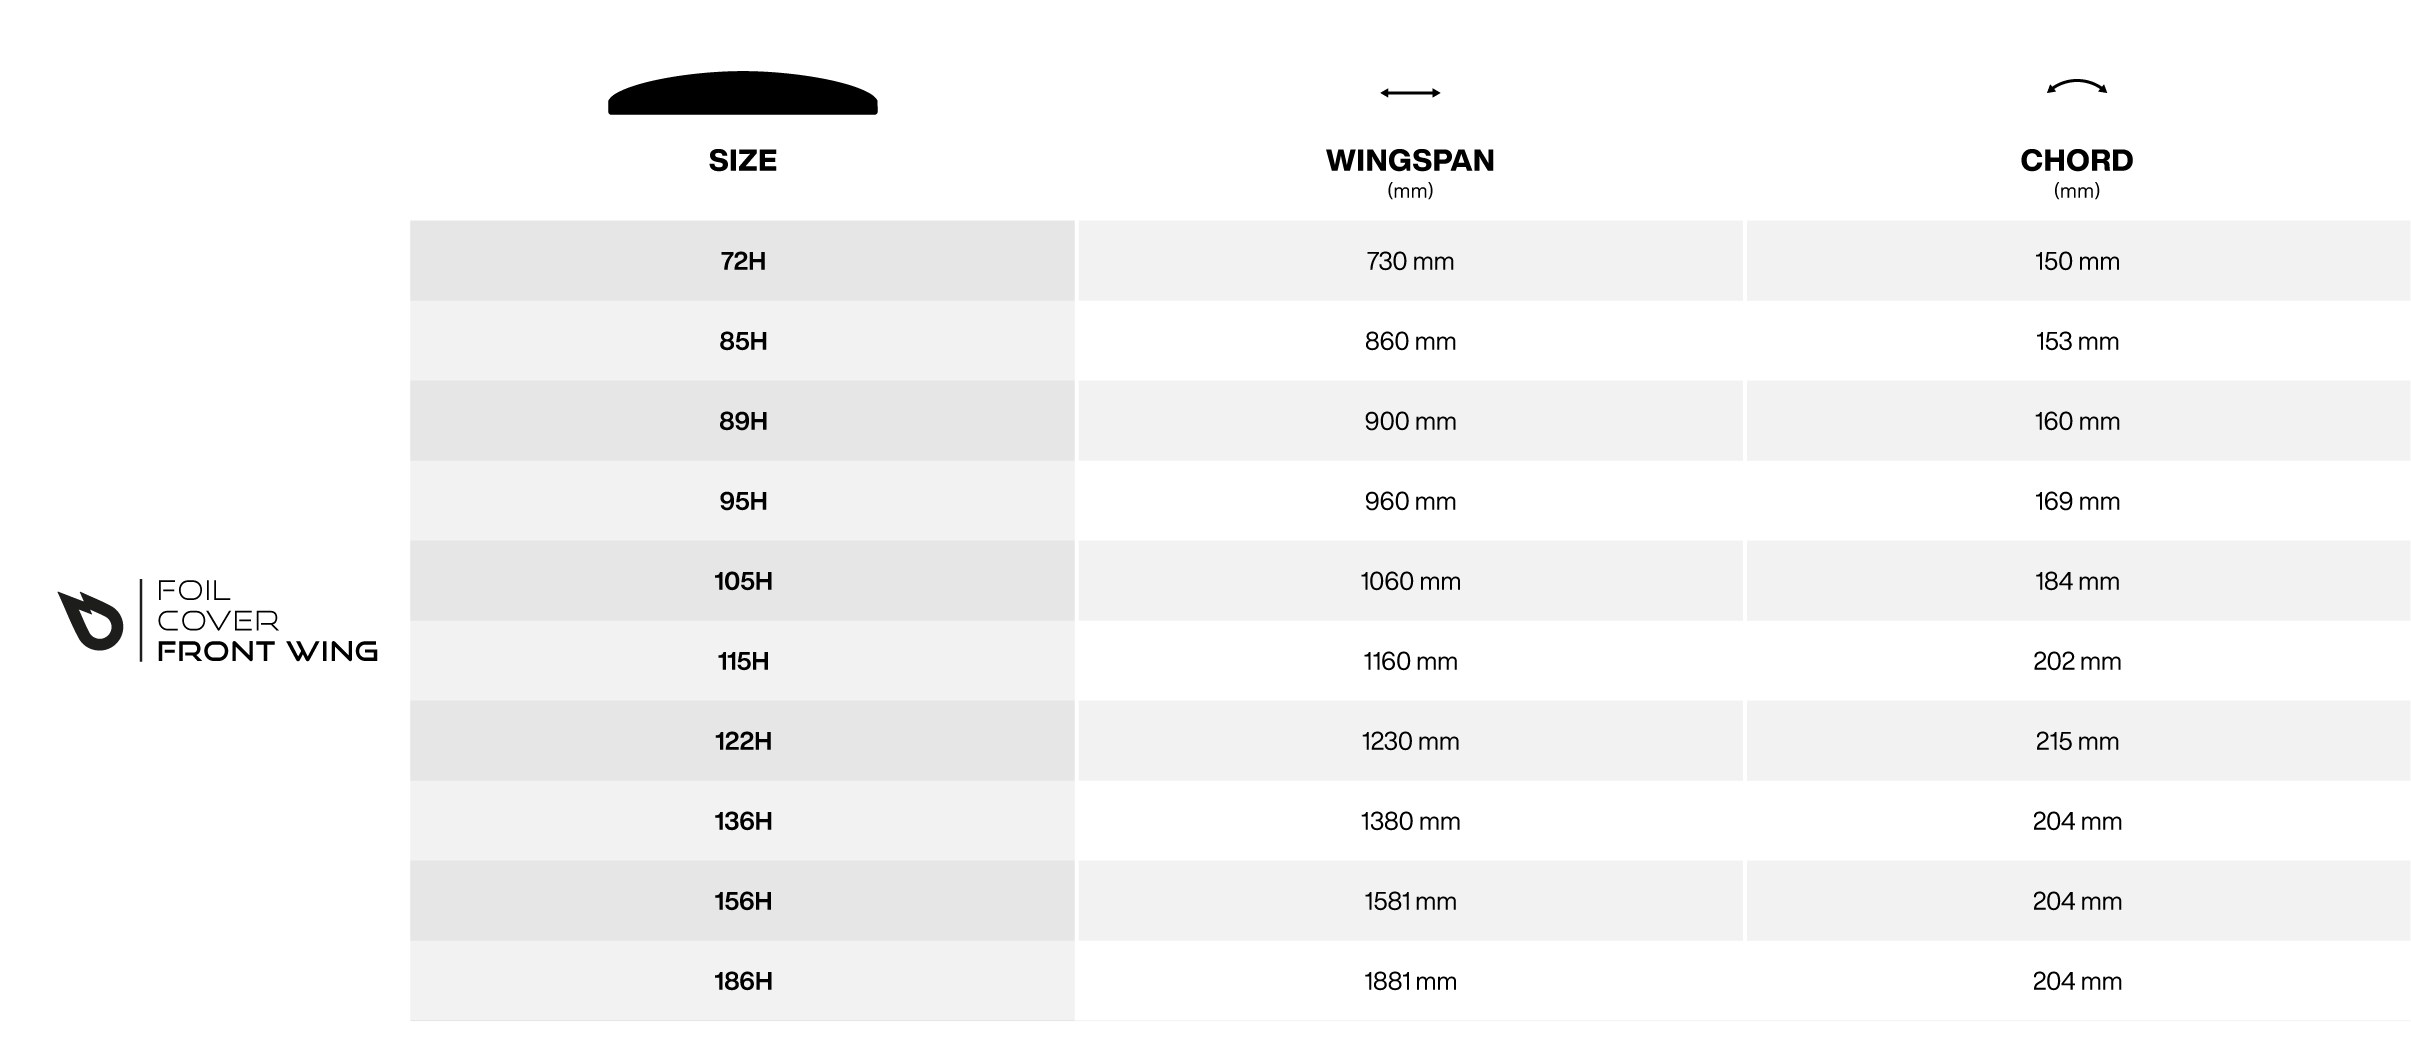Click the flame logo beside Foil Cover
The image size is (2411, 1041).
tap(91, 620)
